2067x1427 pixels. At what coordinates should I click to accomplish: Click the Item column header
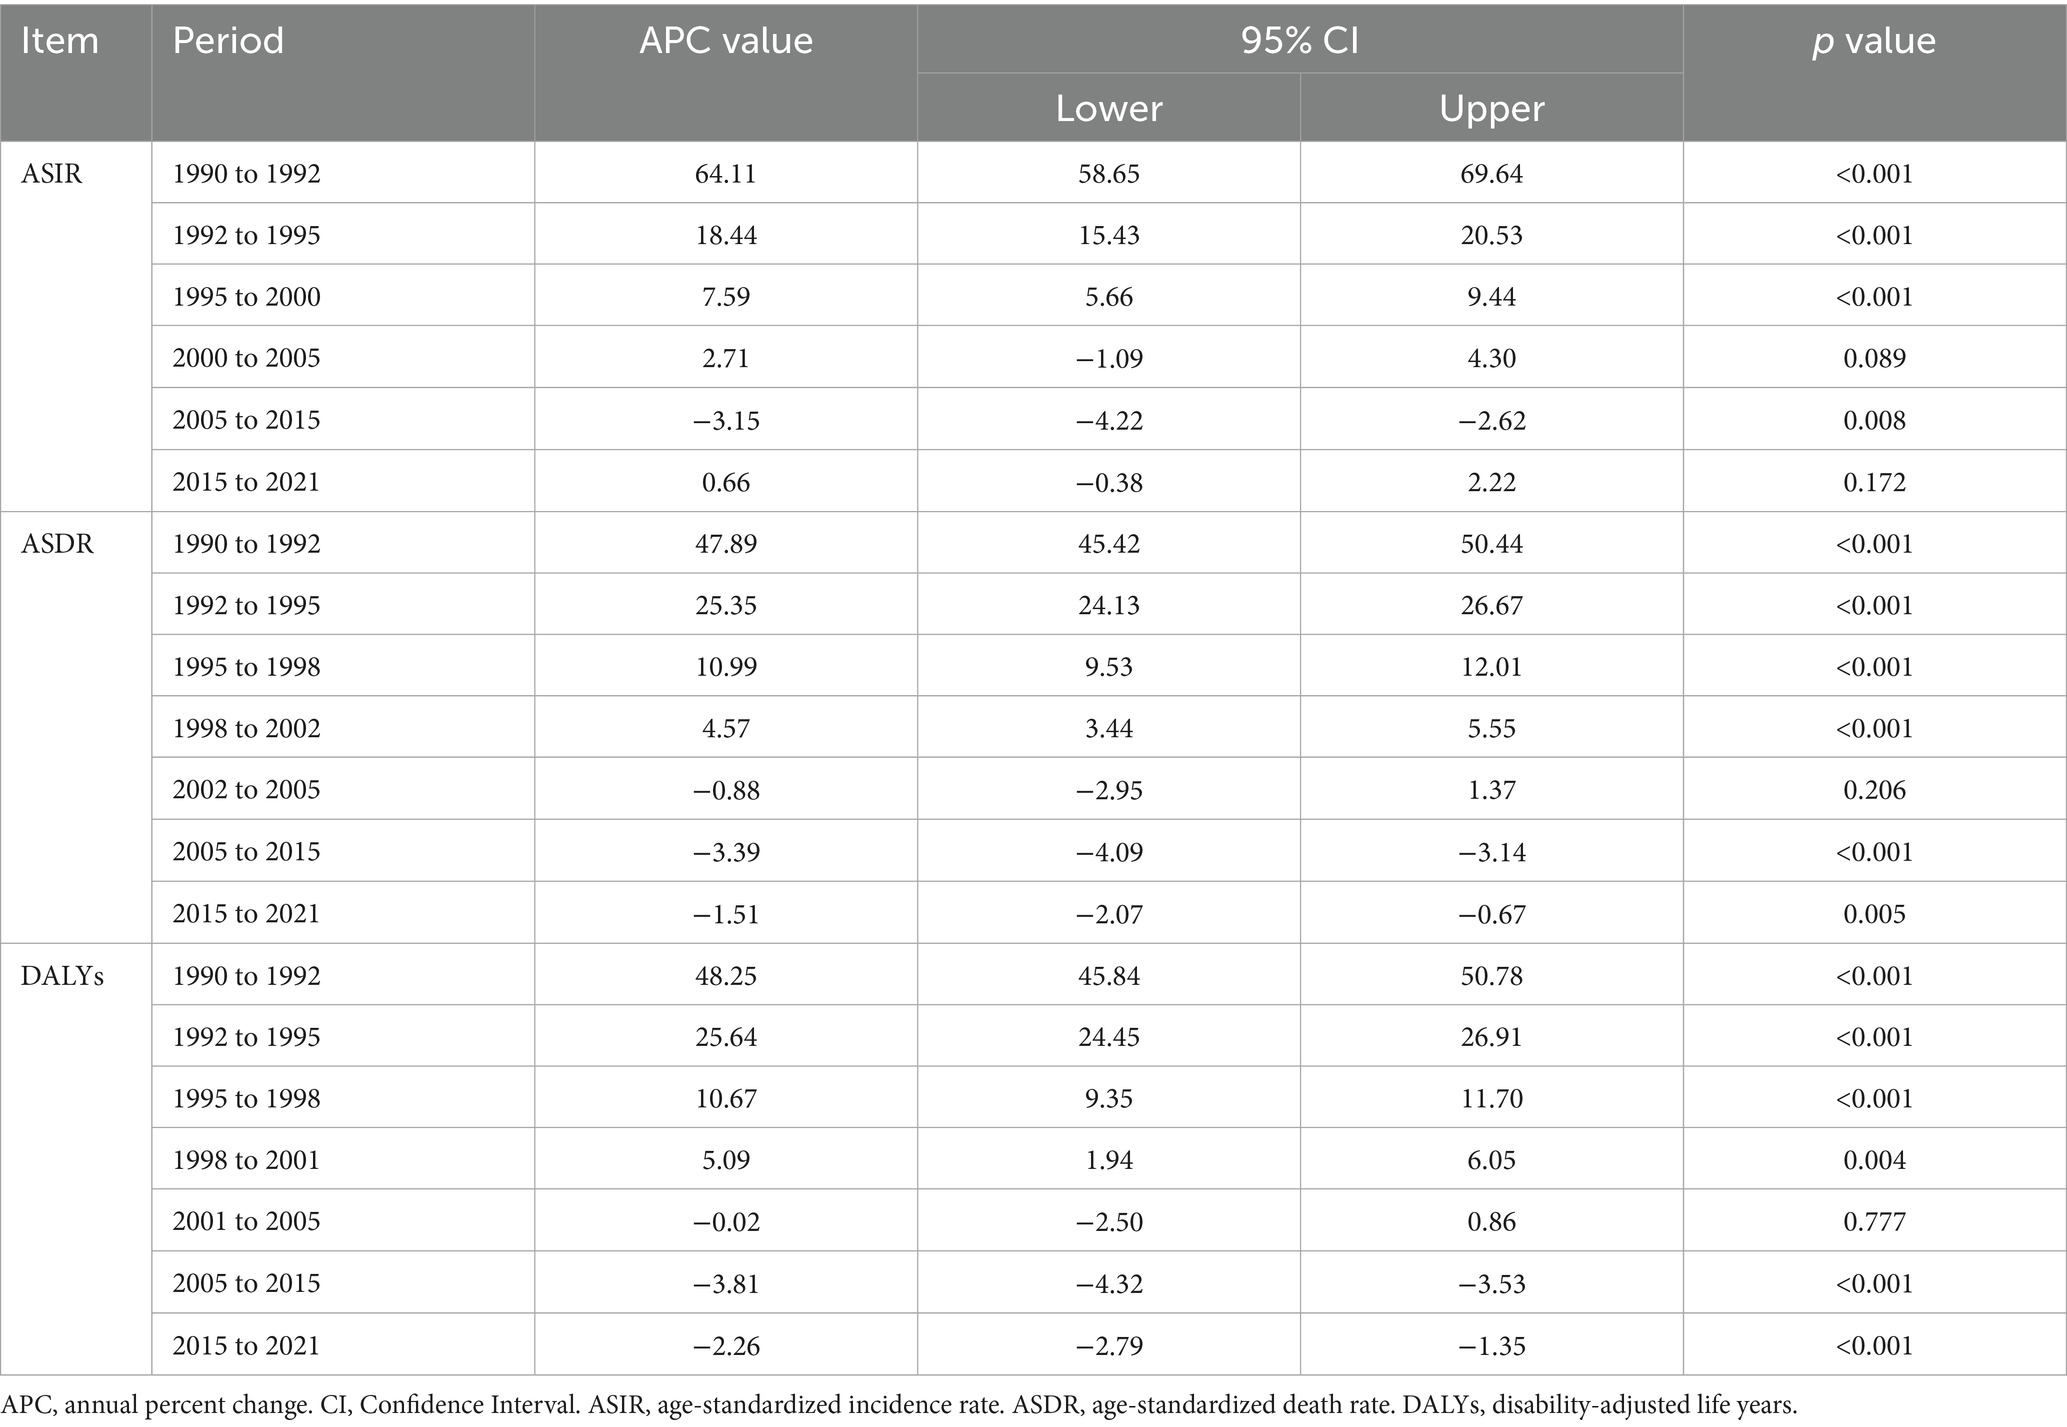60,41
